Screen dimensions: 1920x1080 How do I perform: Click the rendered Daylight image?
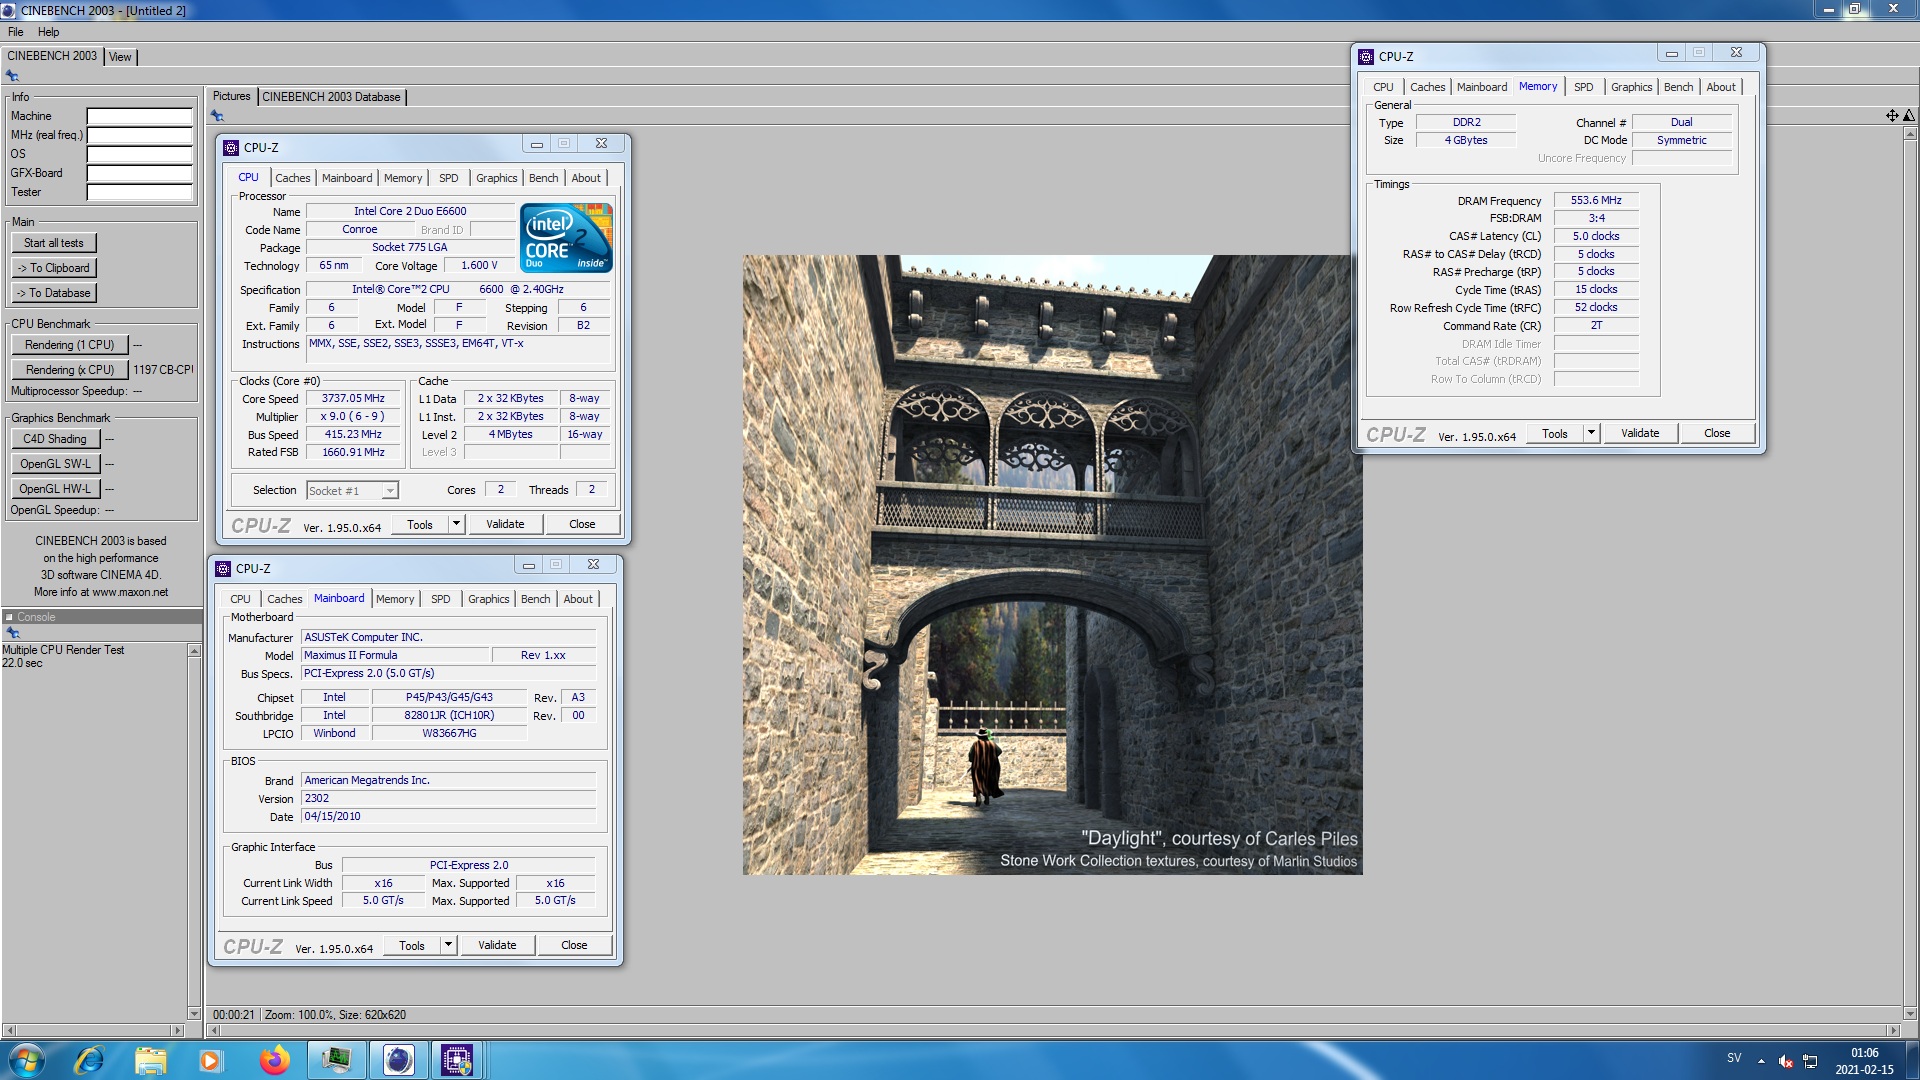[1052, 565]
